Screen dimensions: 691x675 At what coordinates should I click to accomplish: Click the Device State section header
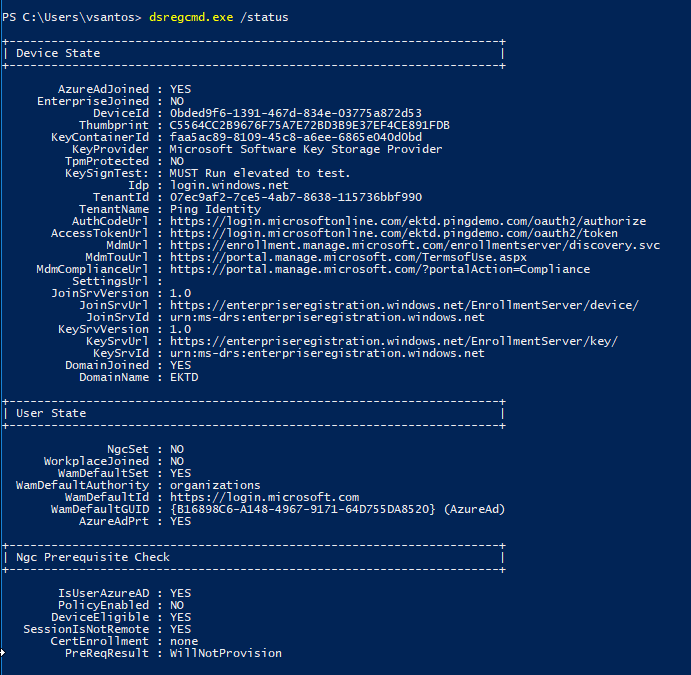(59, 53)
